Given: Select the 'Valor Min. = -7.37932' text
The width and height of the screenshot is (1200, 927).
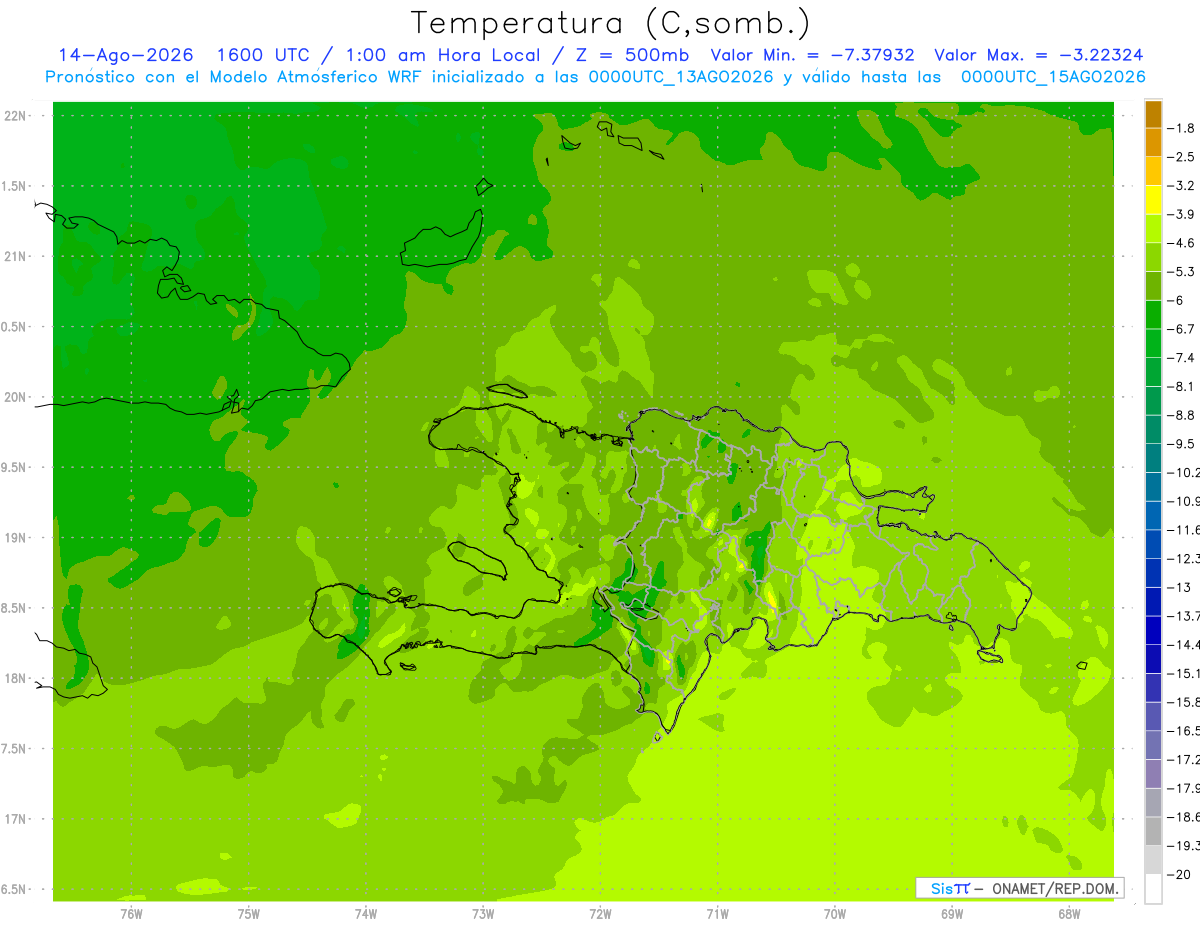Looking at the screenshot, I should [x=812, y=55].
